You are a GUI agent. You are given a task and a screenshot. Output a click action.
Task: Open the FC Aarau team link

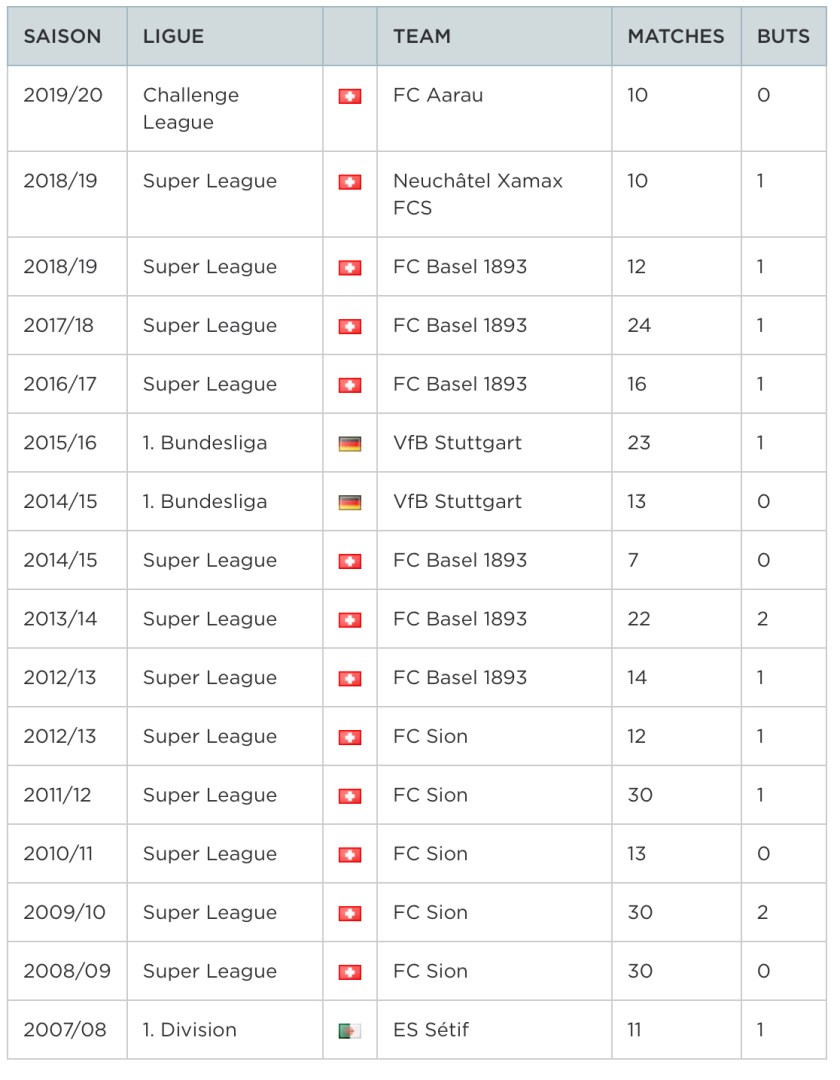point(438,96)
